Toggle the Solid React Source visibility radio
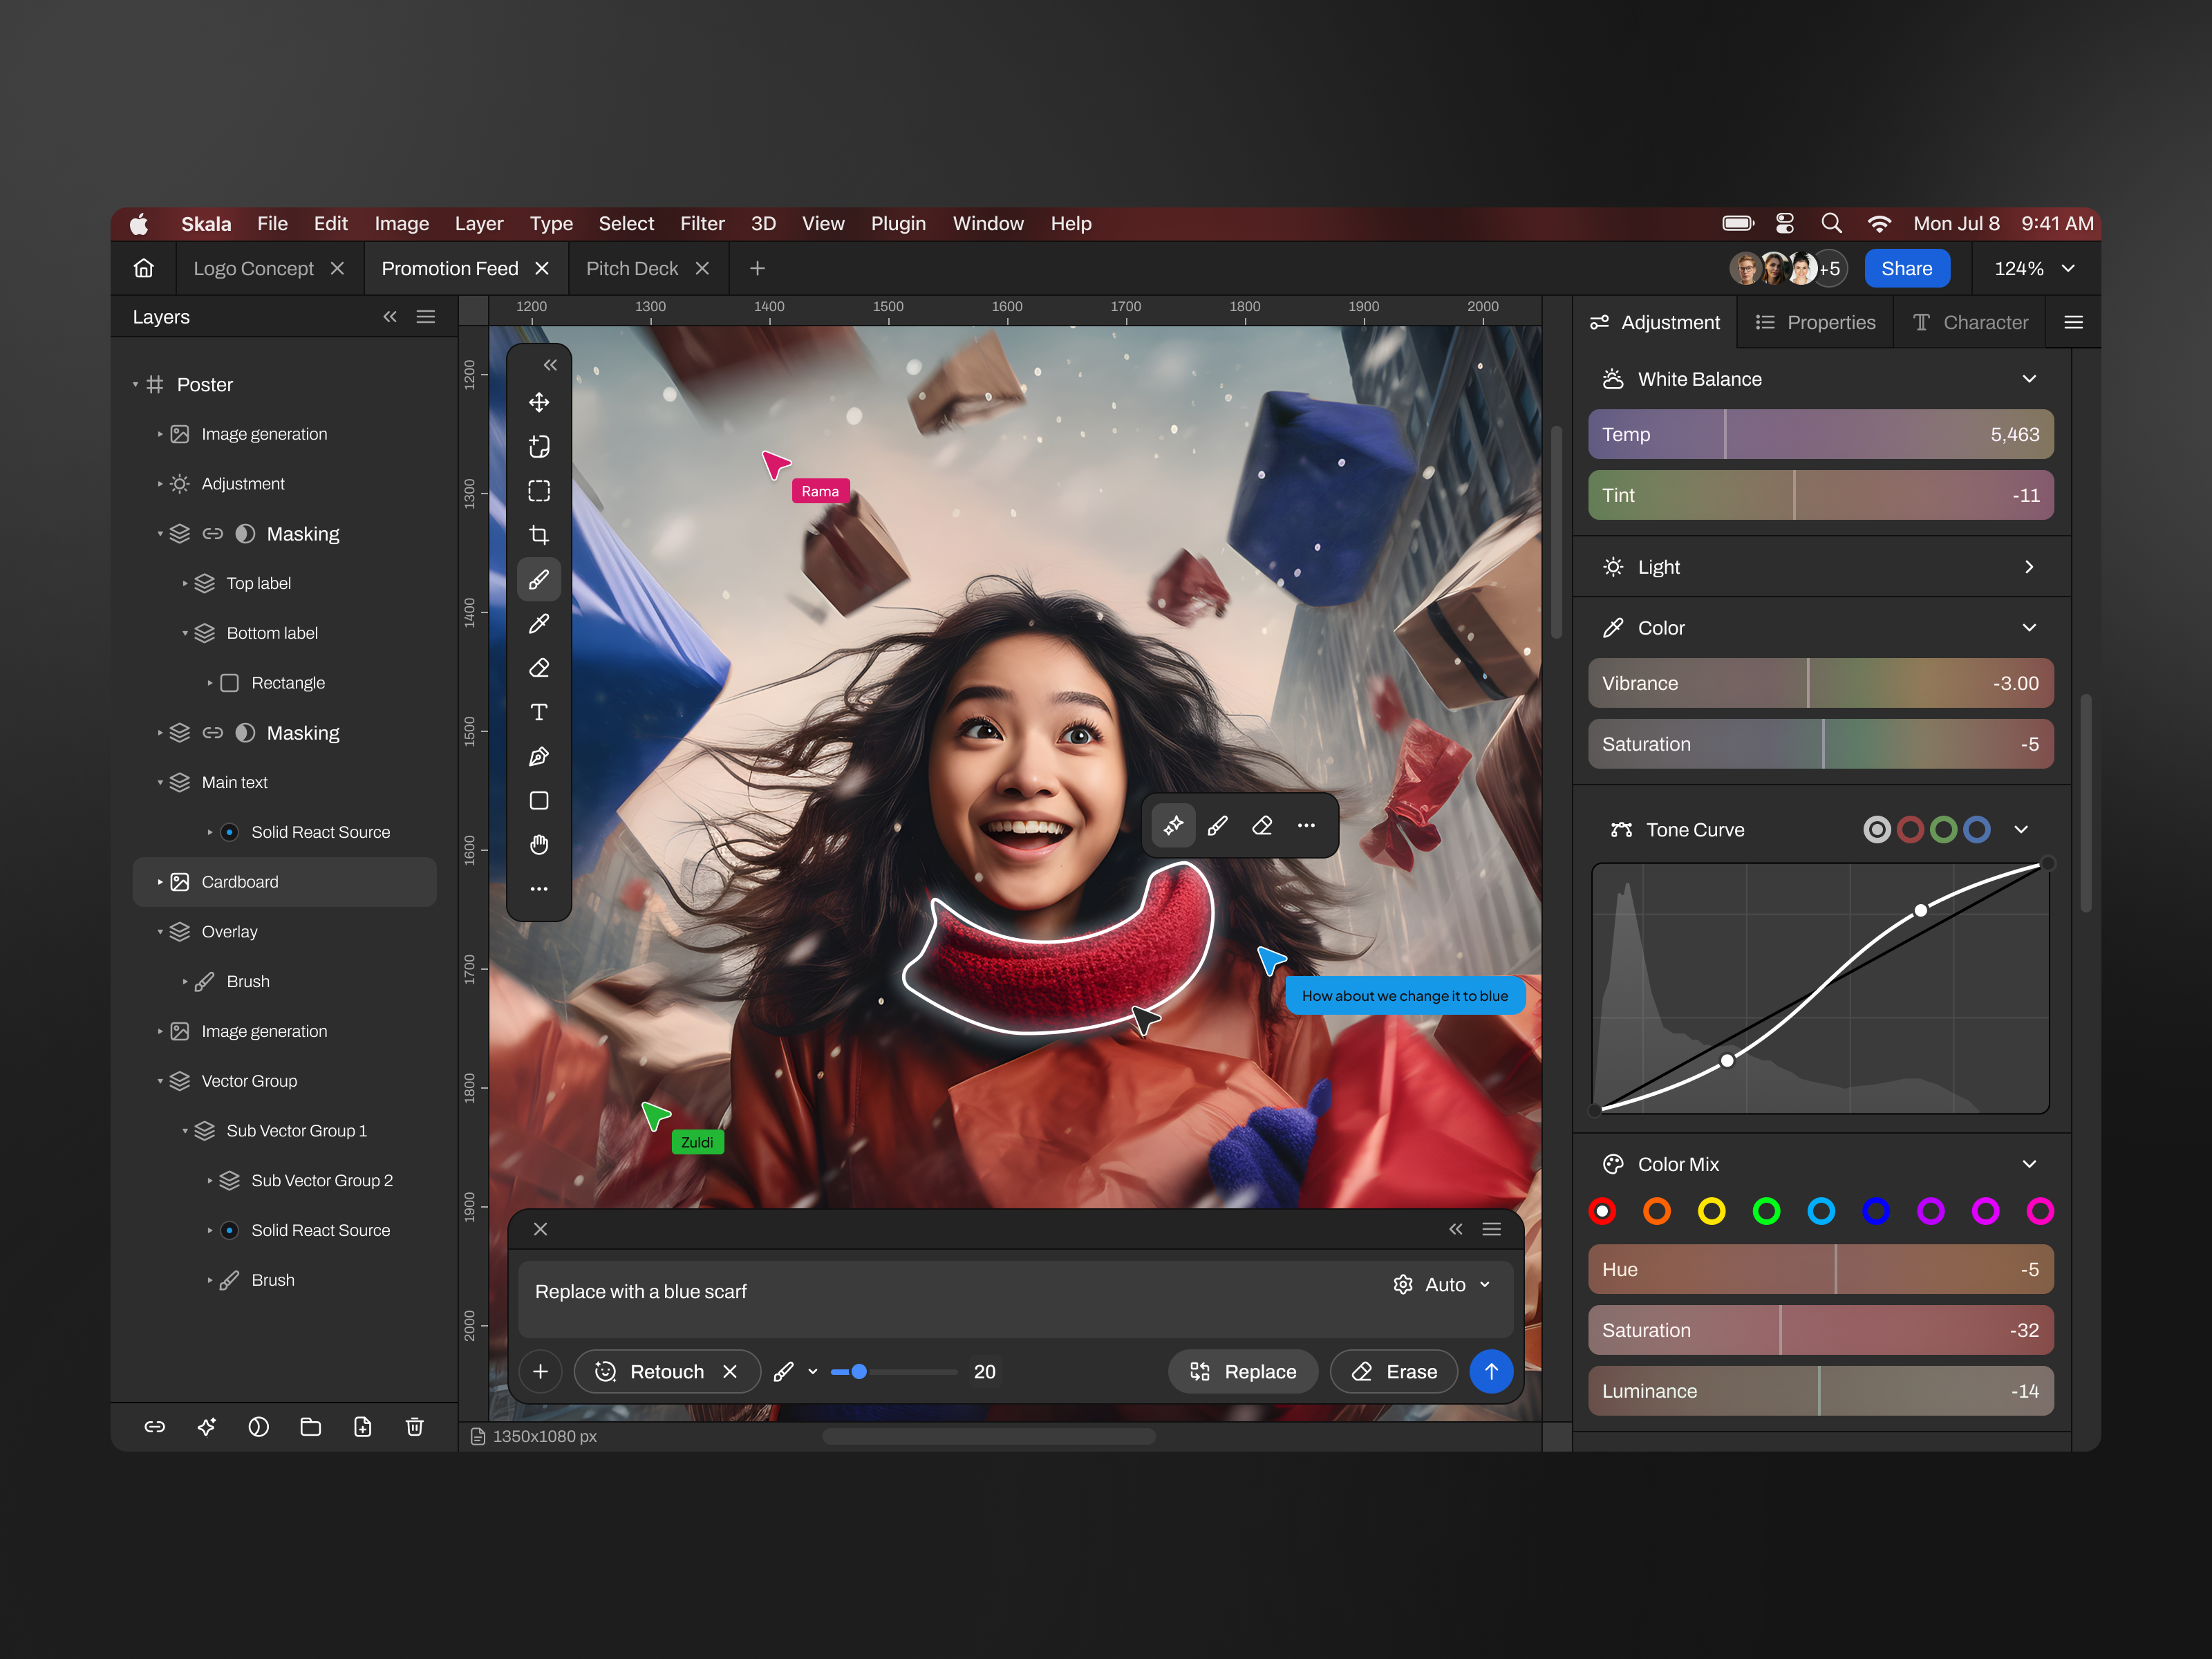The height and width of the screenshot is (1659, 2212). tap(230, 831)
